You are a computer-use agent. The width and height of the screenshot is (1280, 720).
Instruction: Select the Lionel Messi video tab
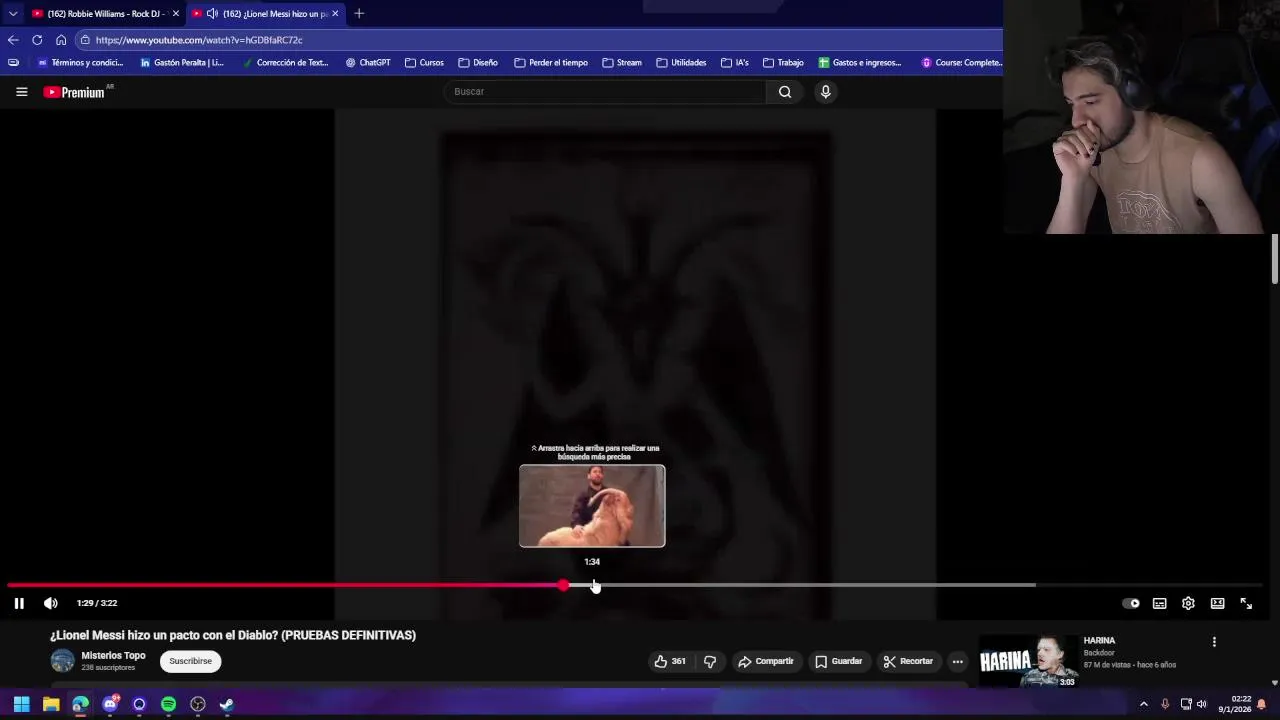click(266, 13)
